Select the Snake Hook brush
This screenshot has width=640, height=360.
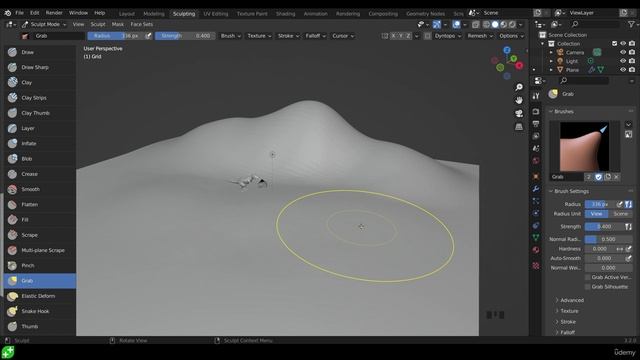[x=40, y=311]
